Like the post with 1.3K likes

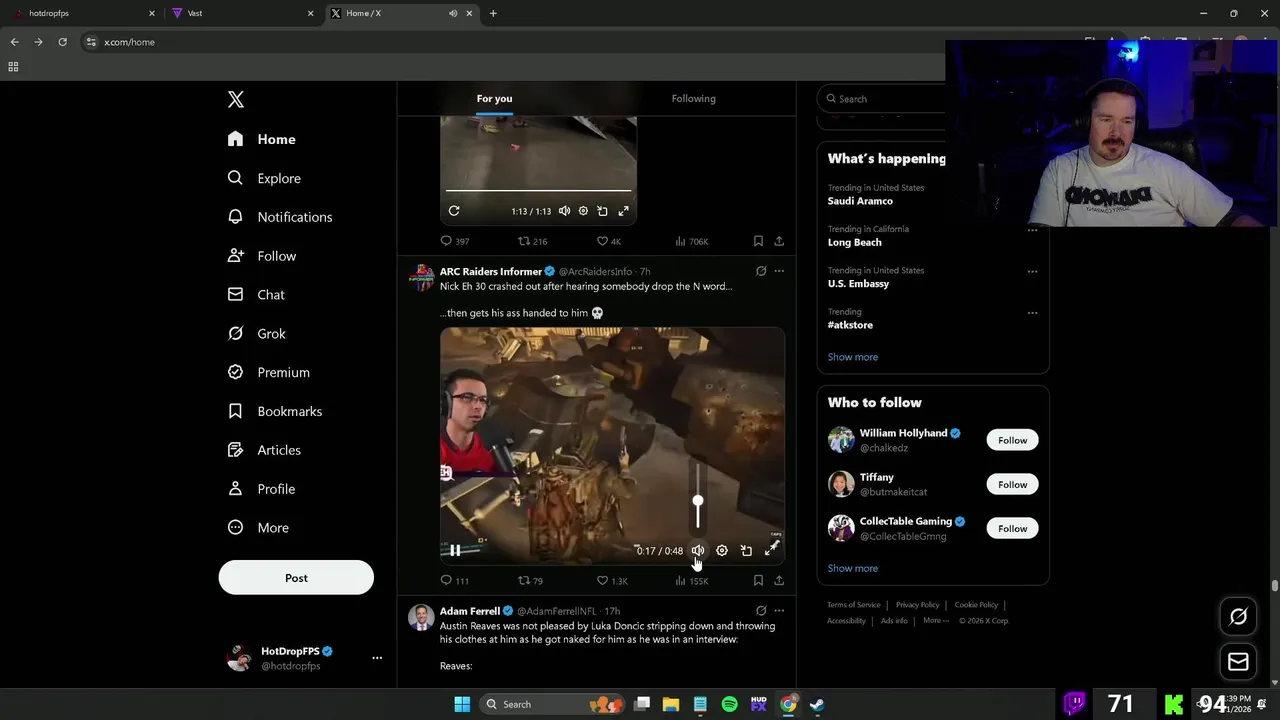tap(612, 580)
